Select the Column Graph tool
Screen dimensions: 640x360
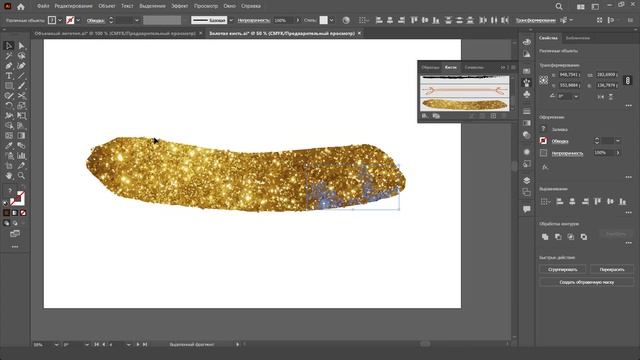[x=21, y=156]
